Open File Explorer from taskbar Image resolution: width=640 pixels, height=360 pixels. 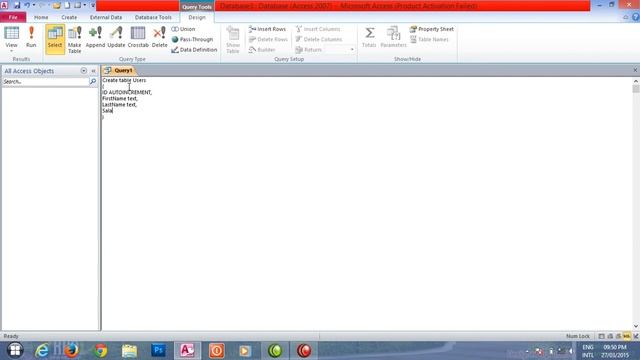[x=129, y=350]
